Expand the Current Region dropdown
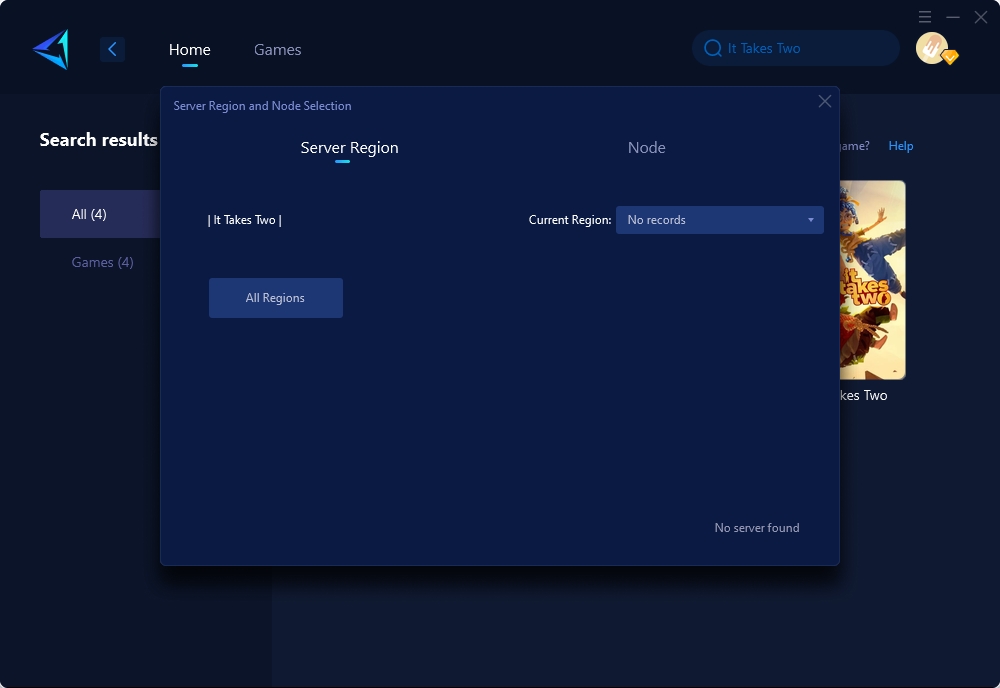Viewport: 1000px width, 688px height. click(x=719, y=220)
